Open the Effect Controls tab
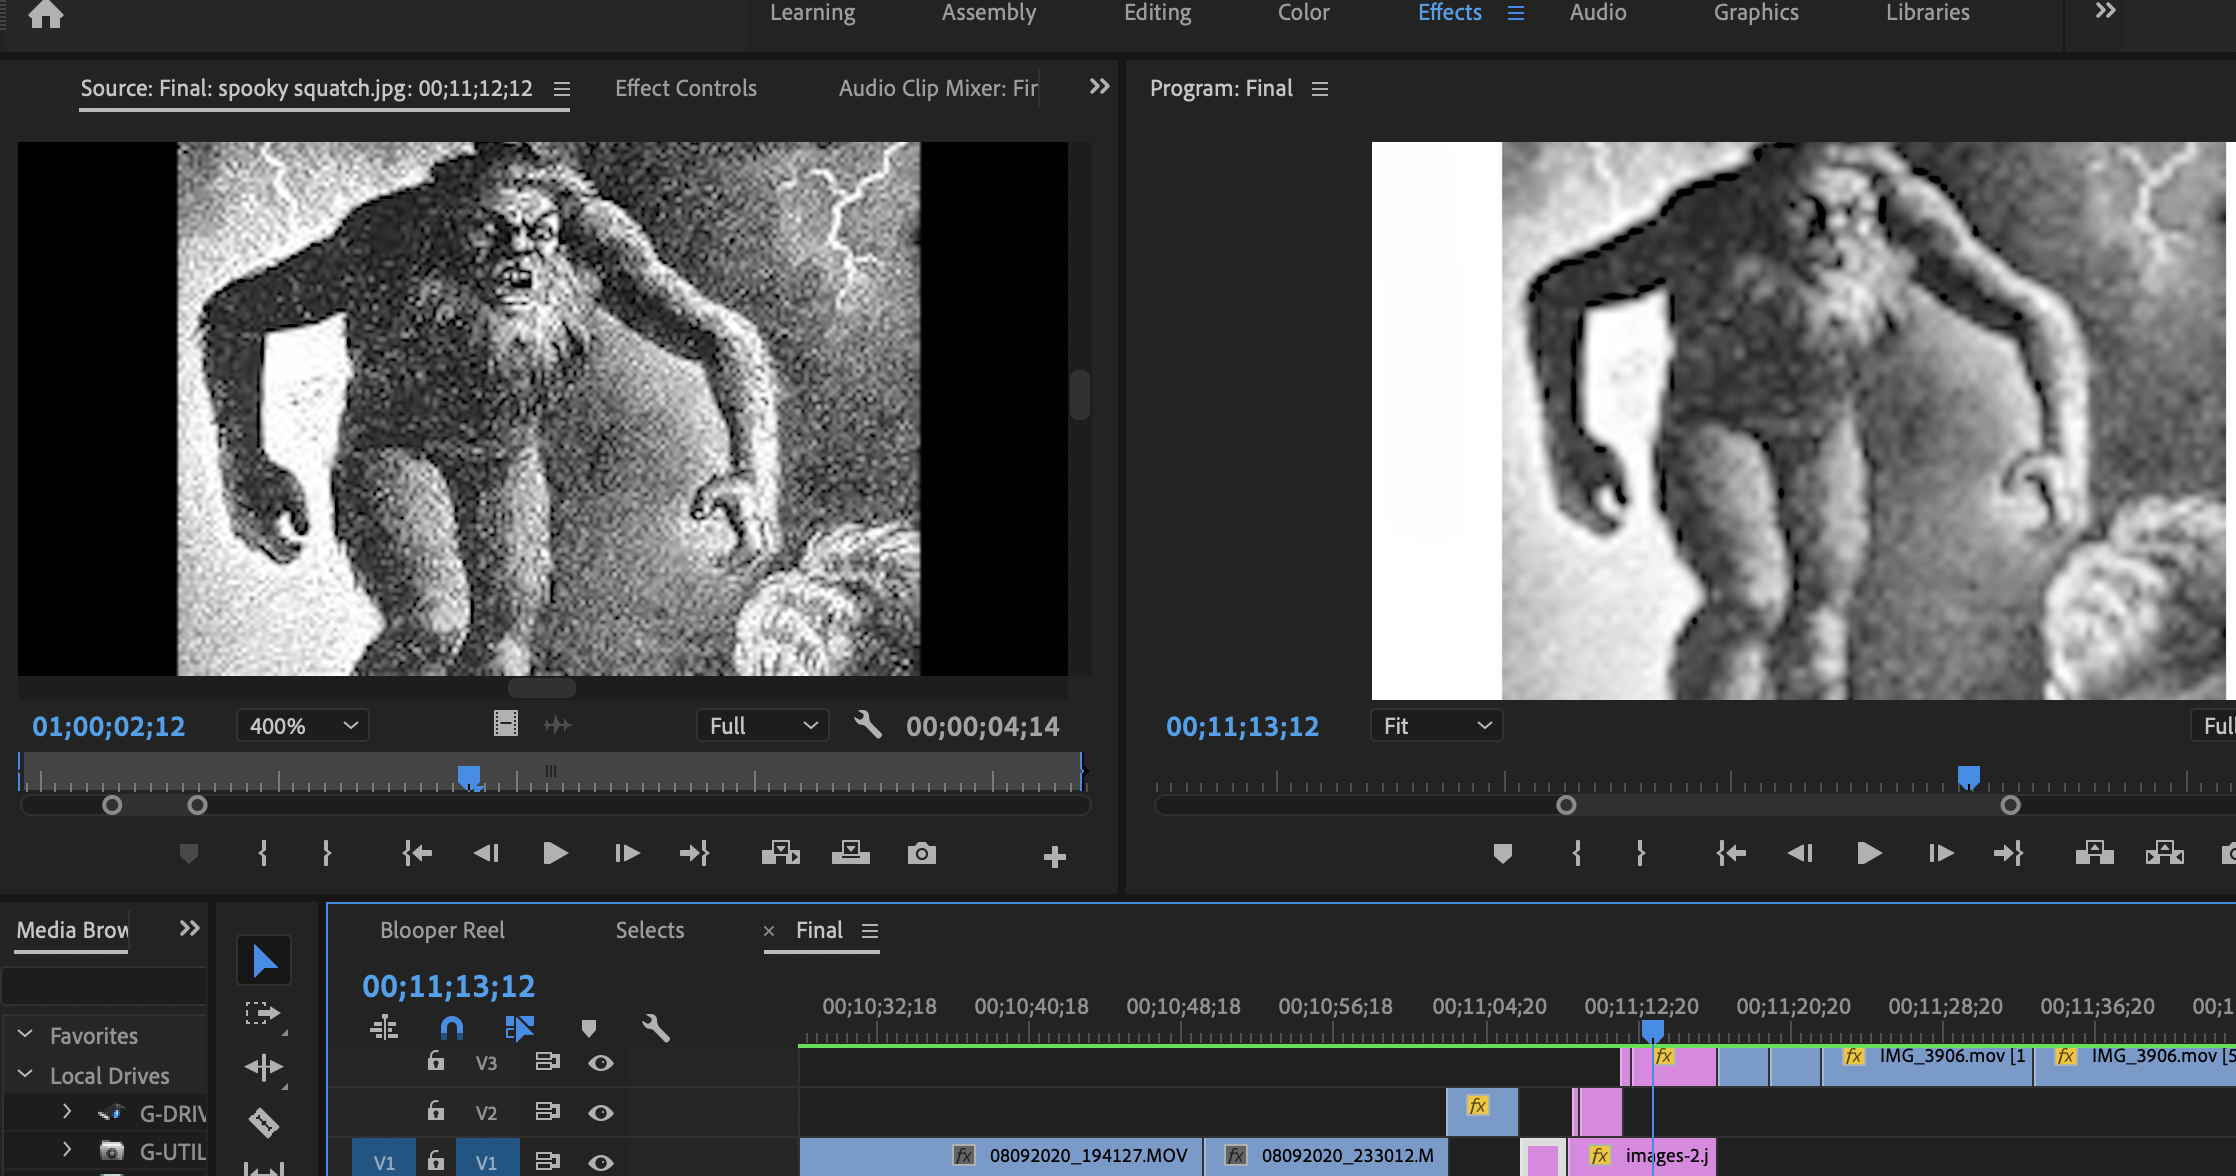Image resolution: width=2236 pixels, height=1176 pixels. pyautogui.click(x=685, y=88)
